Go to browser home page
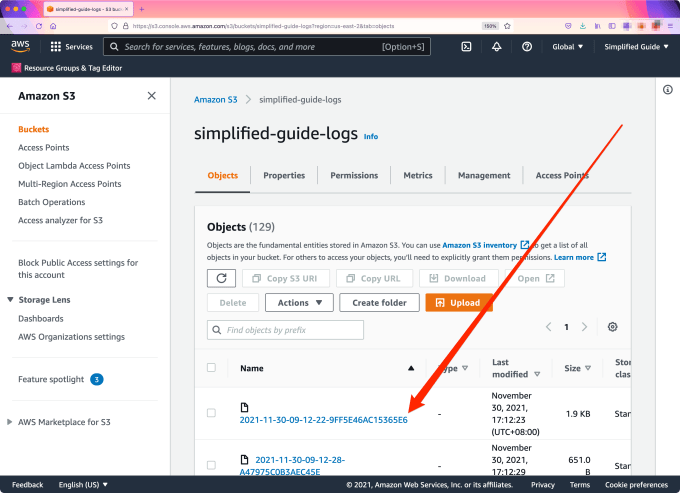This screenshot has width=680, height=493. (53, 26)
